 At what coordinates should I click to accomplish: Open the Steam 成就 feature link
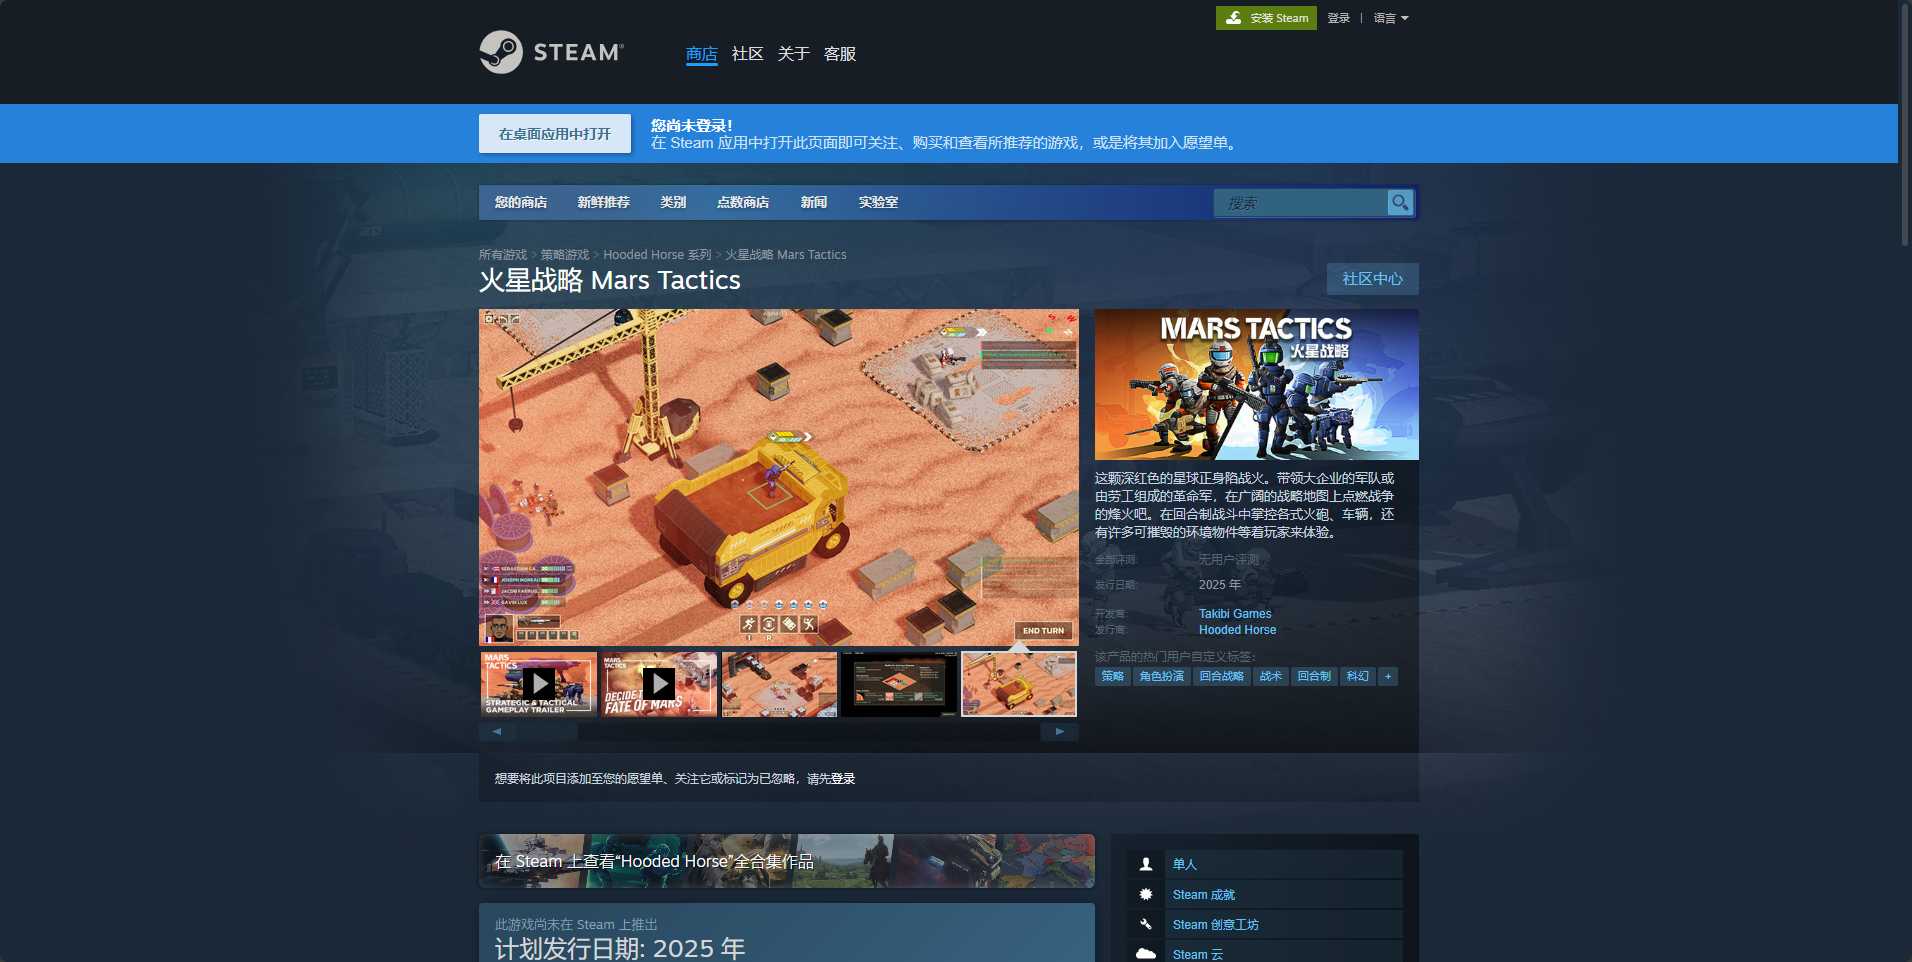point(1204,895)
